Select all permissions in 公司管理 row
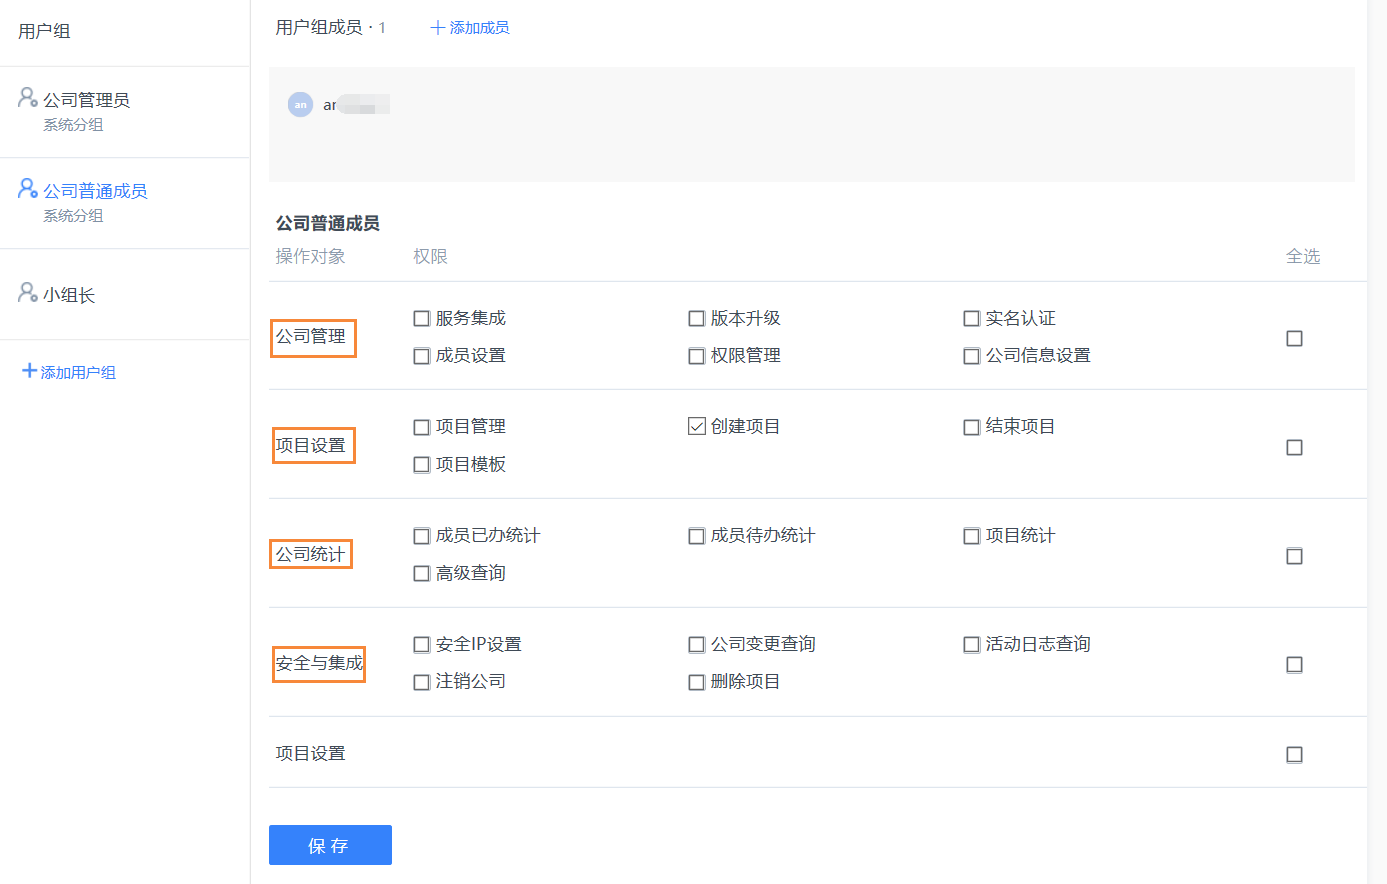This screenshot has height=884, width=1387. (x=1294, y=338)
